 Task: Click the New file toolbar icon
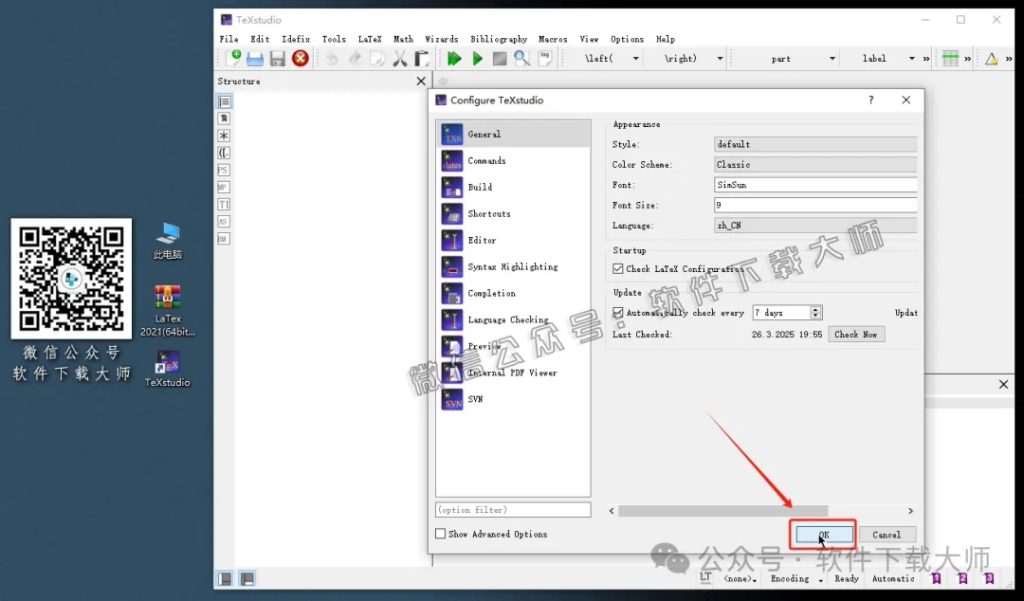point(233,59)
